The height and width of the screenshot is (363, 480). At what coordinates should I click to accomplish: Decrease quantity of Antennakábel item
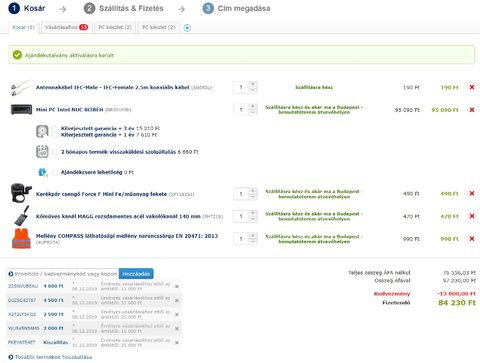coord(253,90)
